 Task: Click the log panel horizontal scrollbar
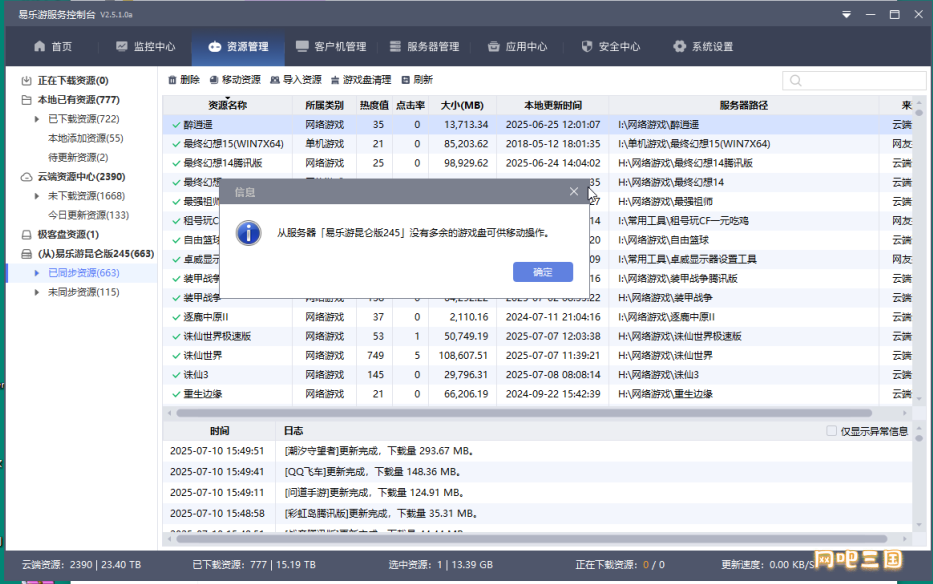tap(531, 539)
